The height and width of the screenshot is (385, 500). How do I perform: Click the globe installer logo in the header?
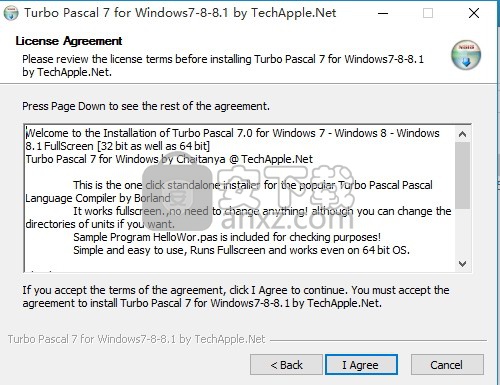466,55
